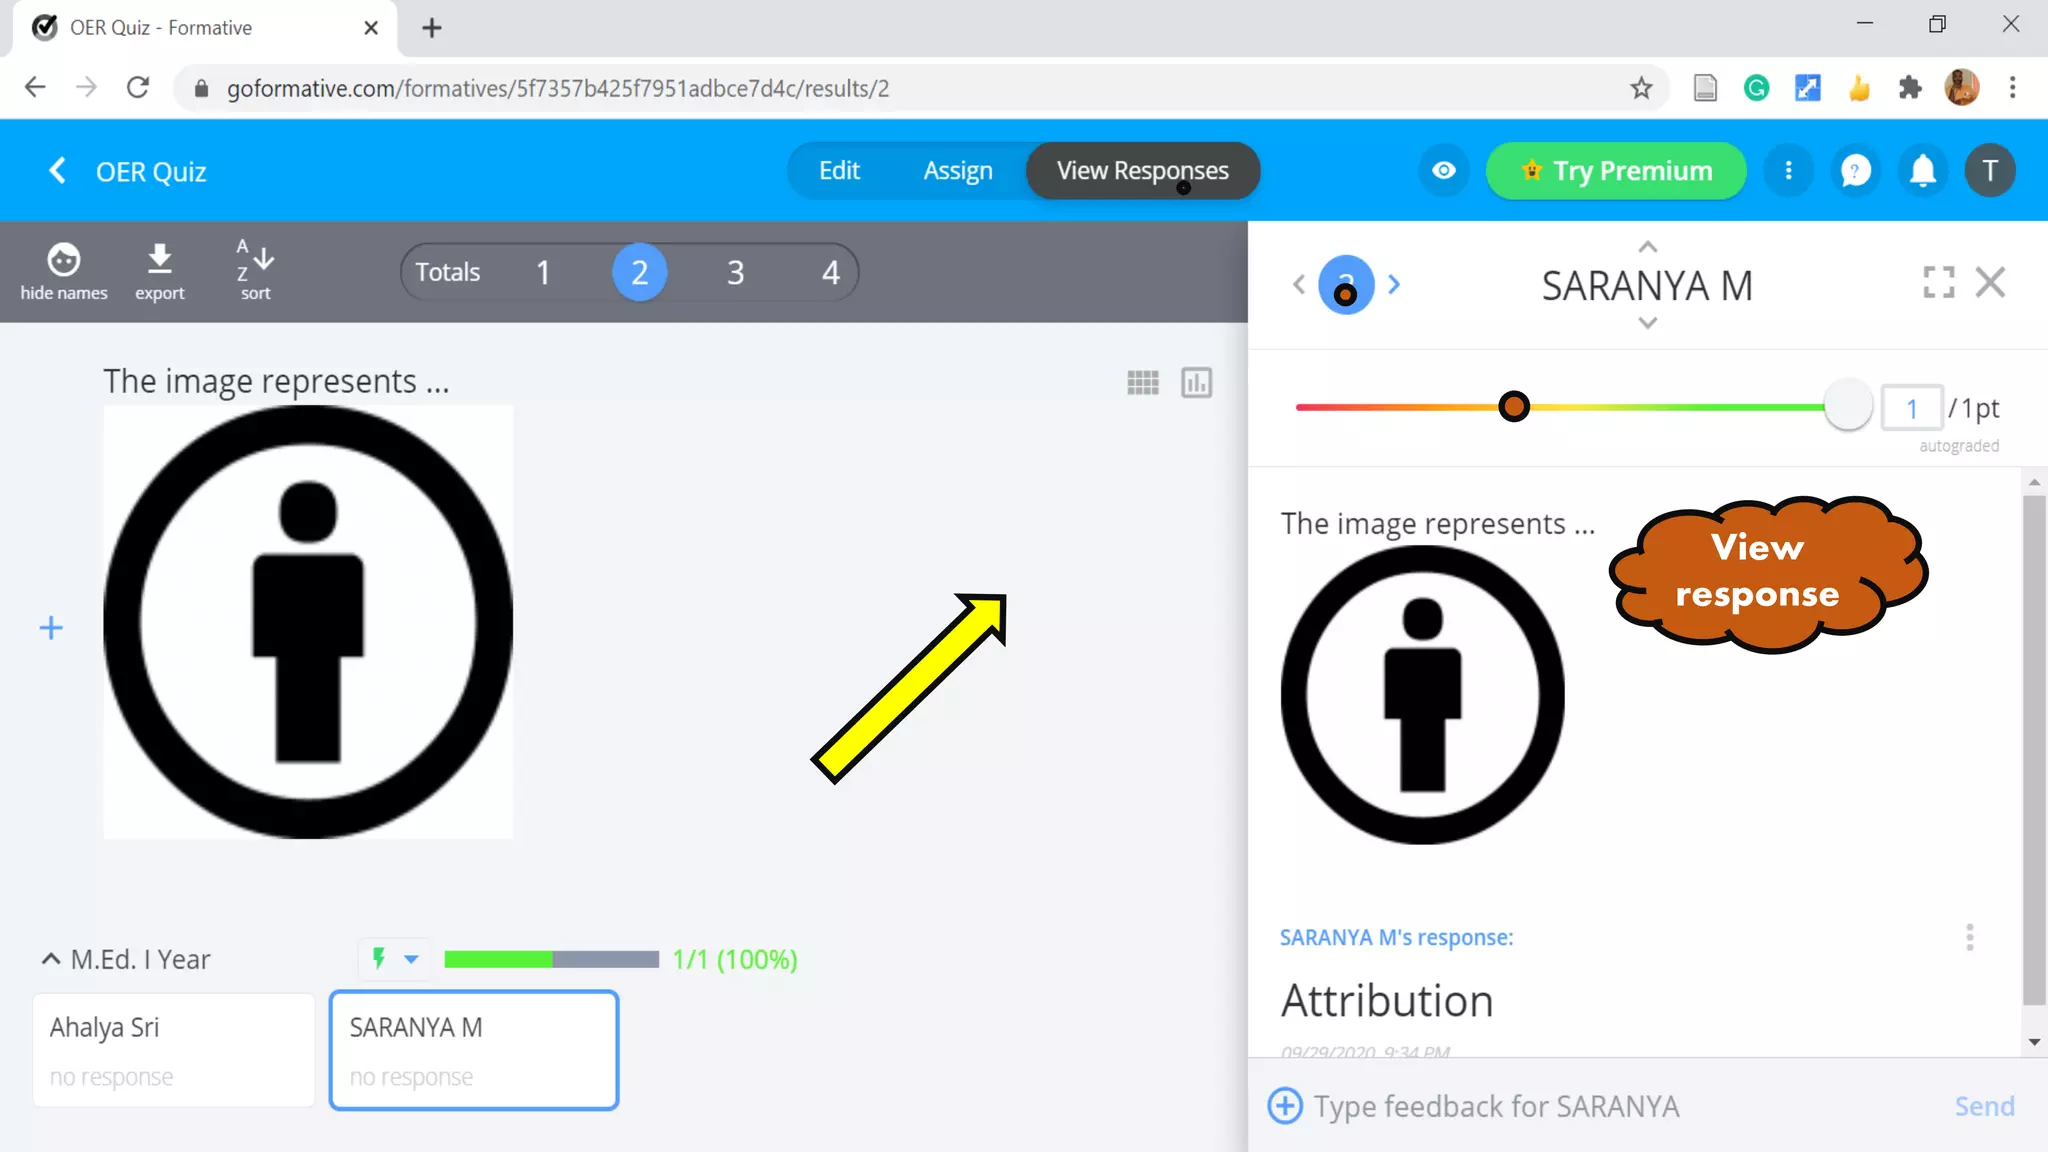This screenshot has width=2048, height=1152.
Task: Click the add attachment plus icon in feedback
Action: [1285, 1106]
